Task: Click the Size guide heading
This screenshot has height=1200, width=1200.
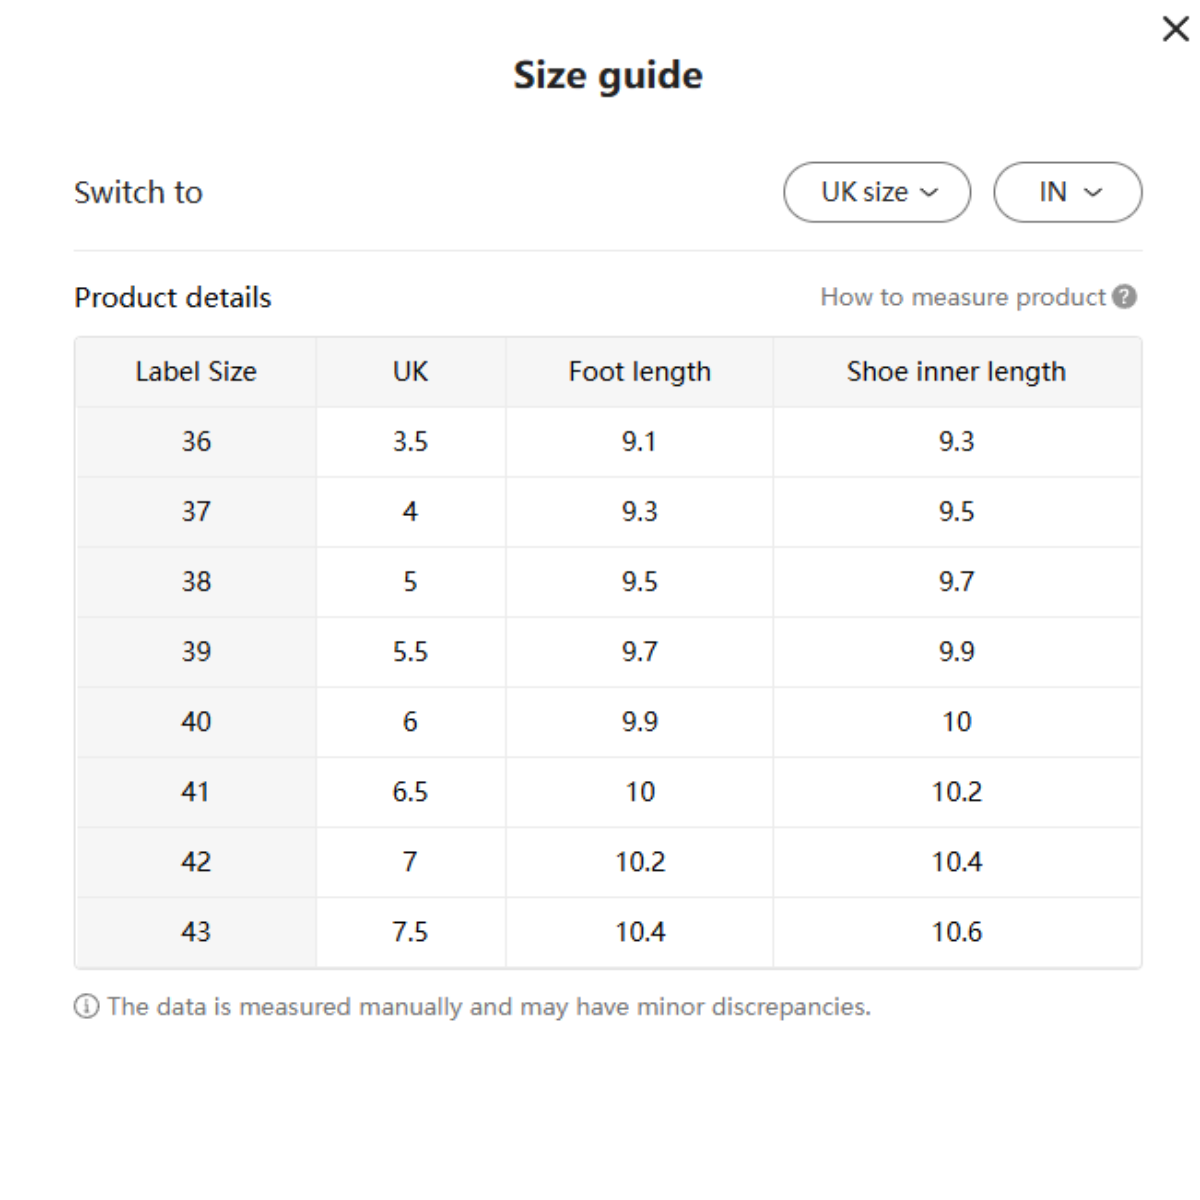Action: point(608,76)
